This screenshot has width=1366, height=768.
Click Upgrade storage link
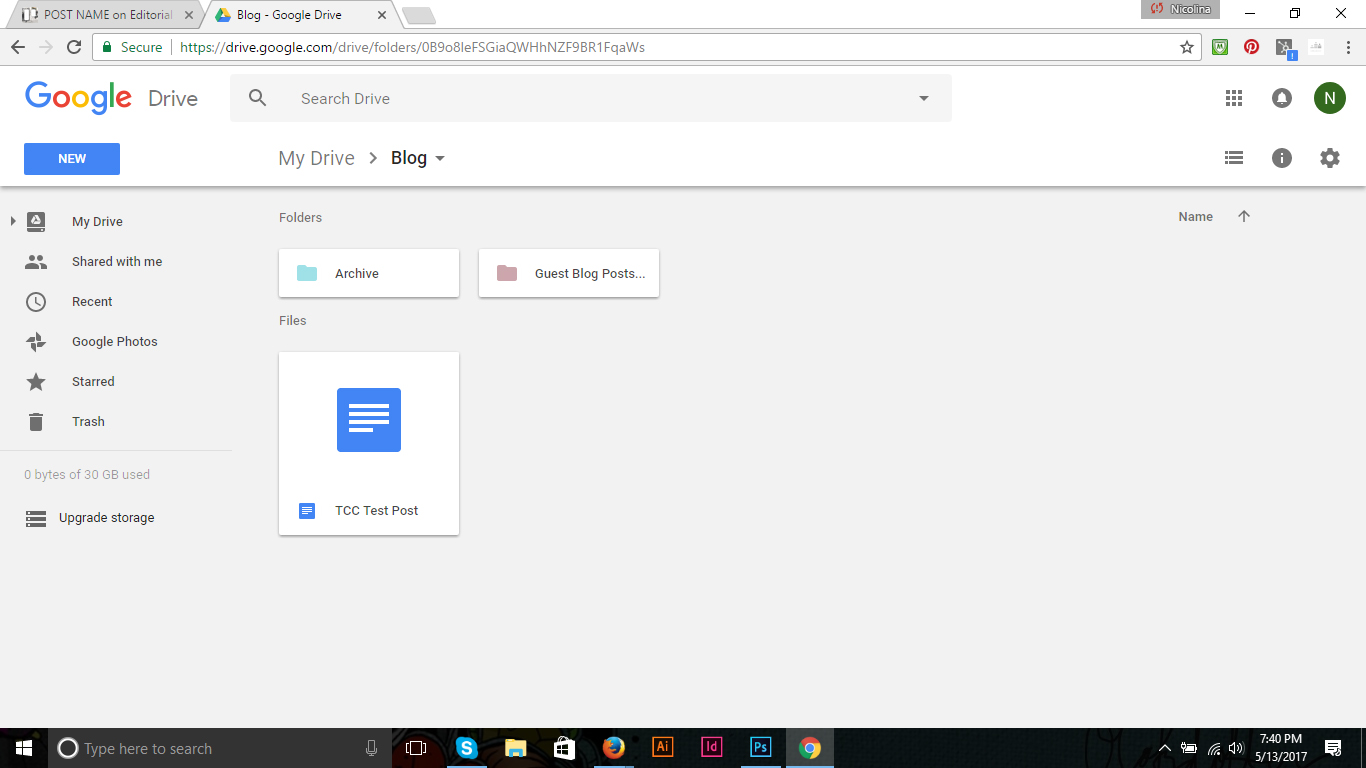(x=106, y=518)
